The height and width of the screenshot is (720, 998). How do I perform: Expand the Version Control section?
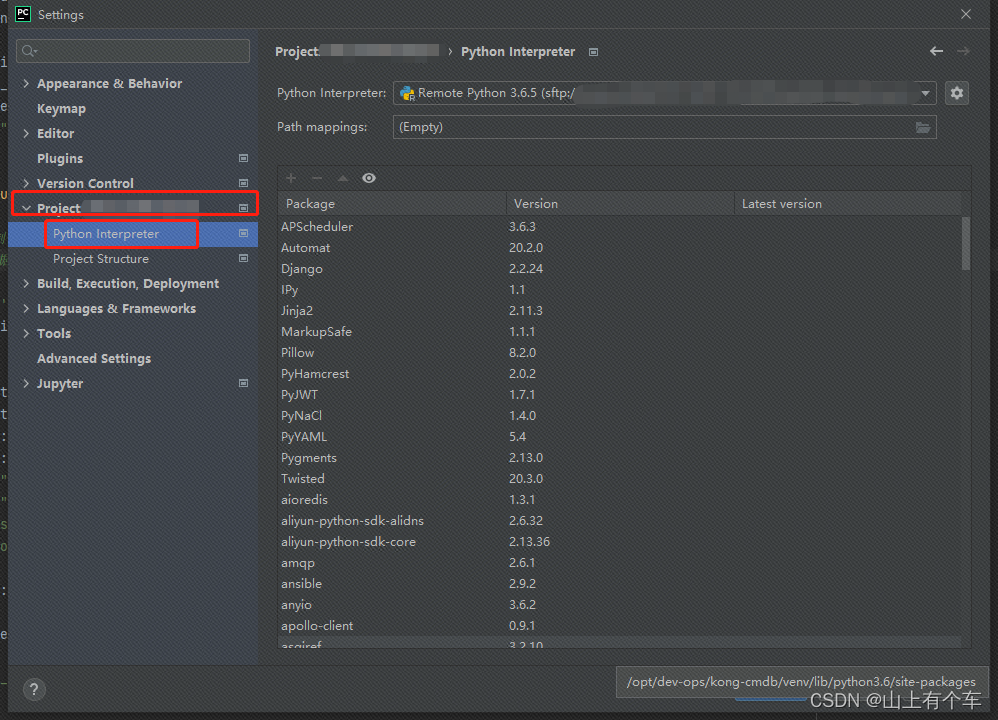coord(26,183)
